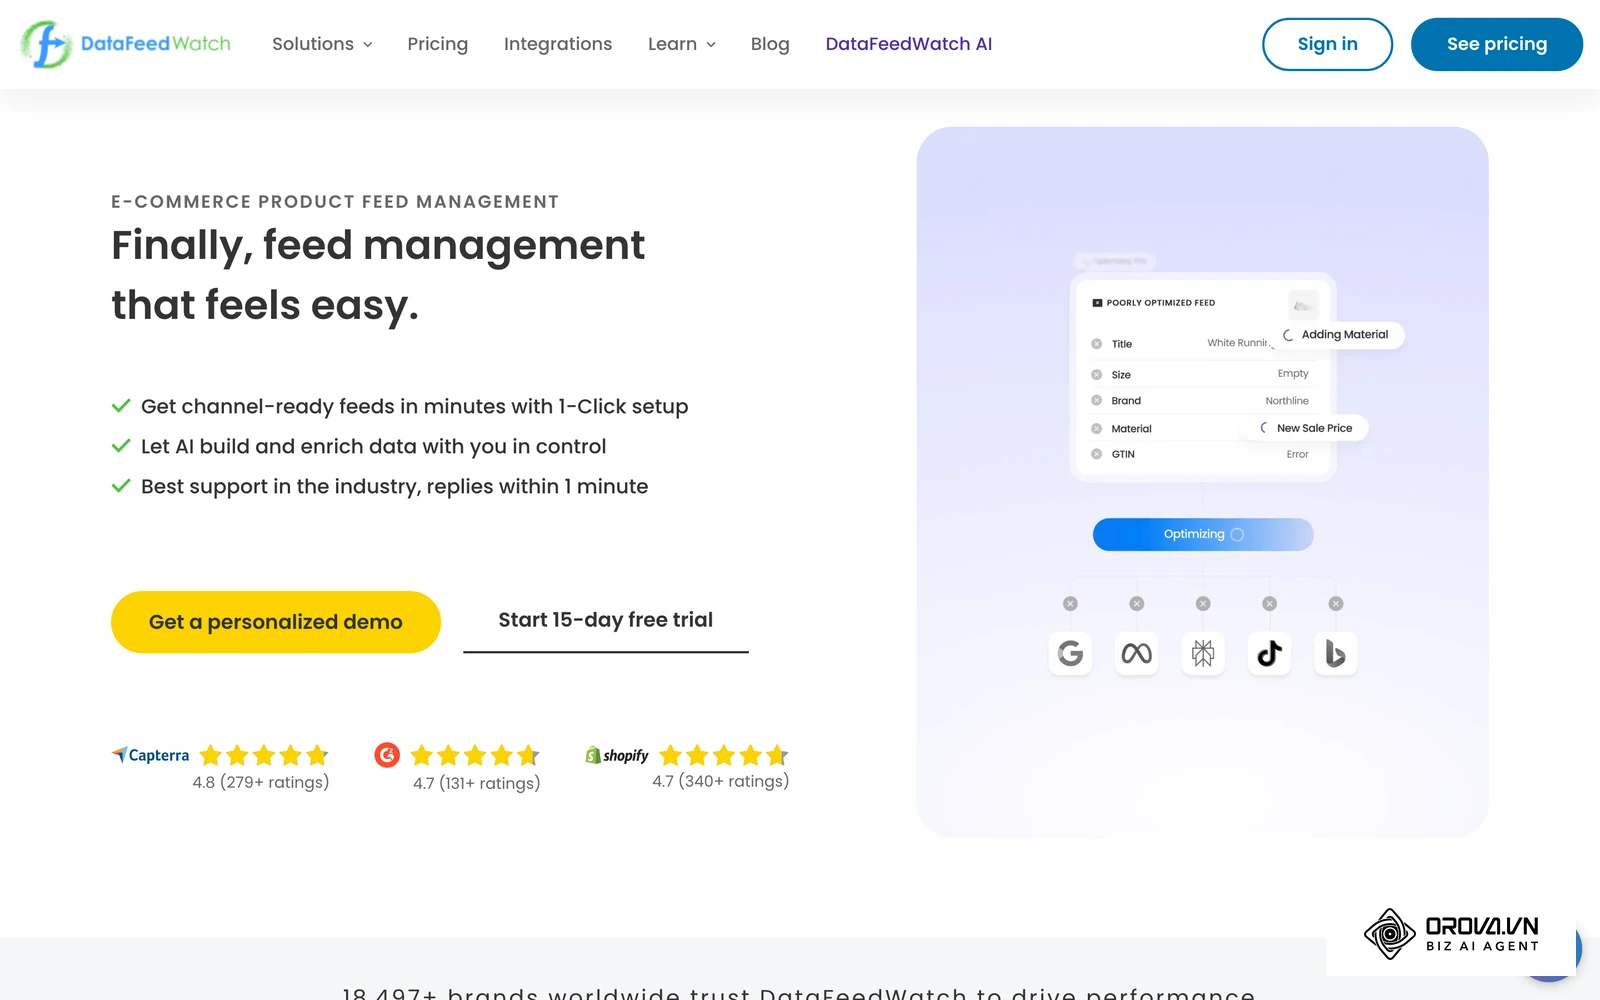The height and width of the screenshot is (1000, 1600).
Task: Click the See pricing button
Action: pyautogui.click(x=1497, y=44)
